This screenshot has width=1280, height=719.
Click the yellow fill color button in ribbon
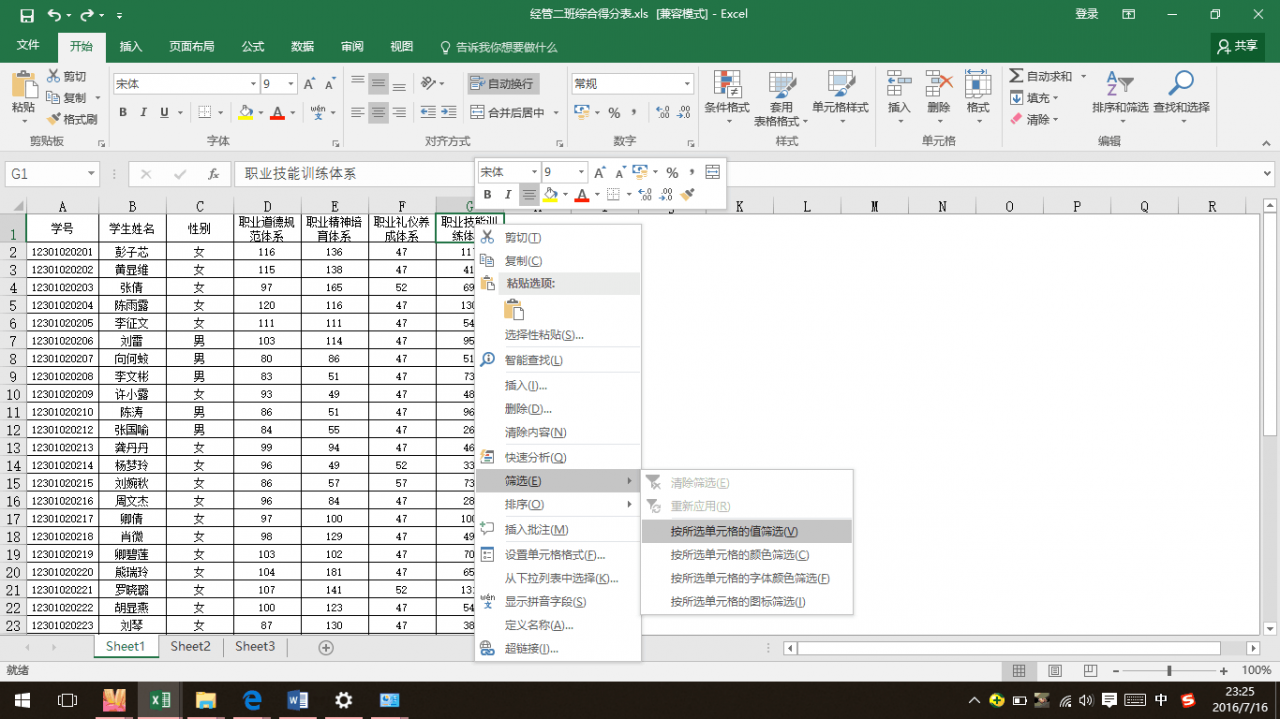pos(245,113)
